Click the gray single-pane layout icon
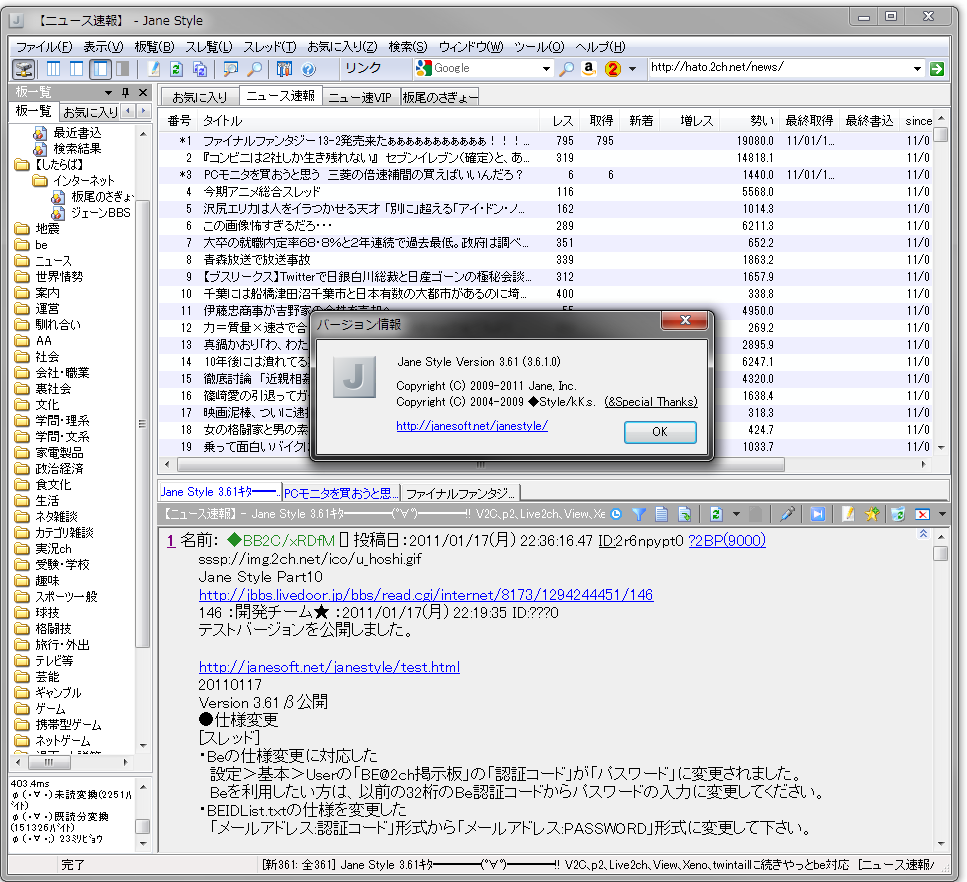Image resolution: width=967 pixels, height=882 pixels. point(123,69)
